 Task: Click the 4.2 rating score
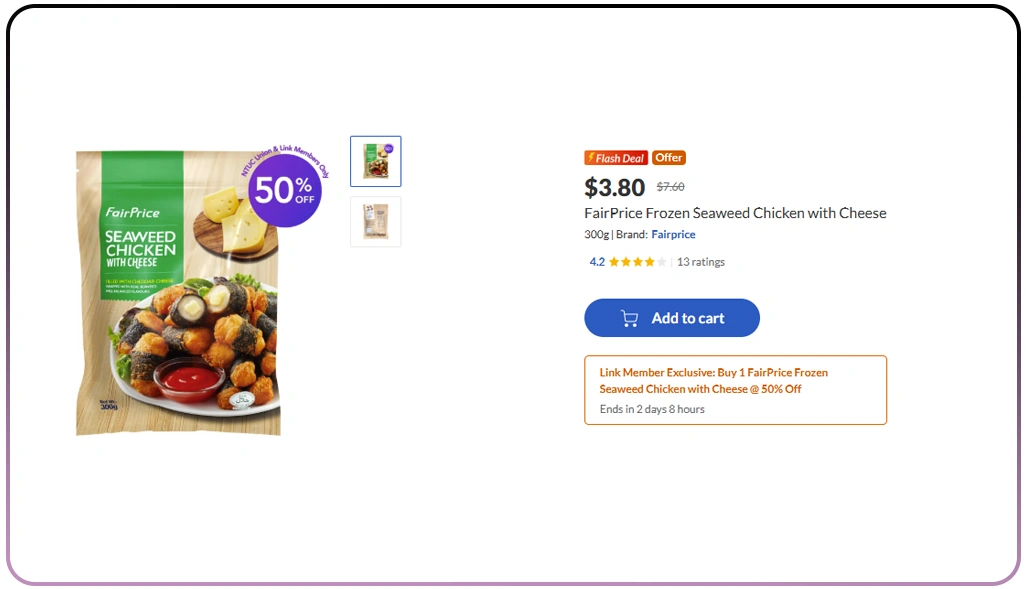click(597, 262)
